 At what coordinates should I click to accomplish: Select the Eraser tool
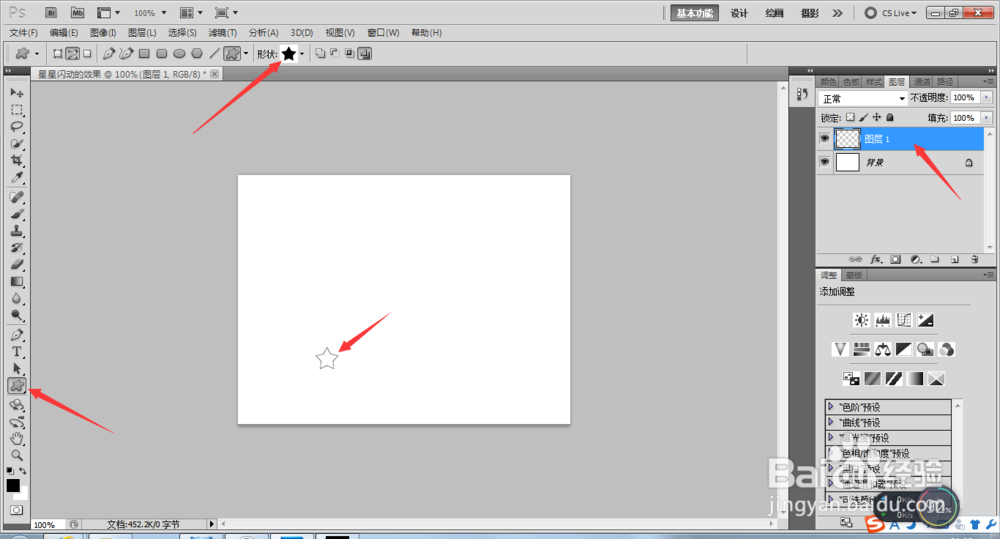[x=17, y=264]
